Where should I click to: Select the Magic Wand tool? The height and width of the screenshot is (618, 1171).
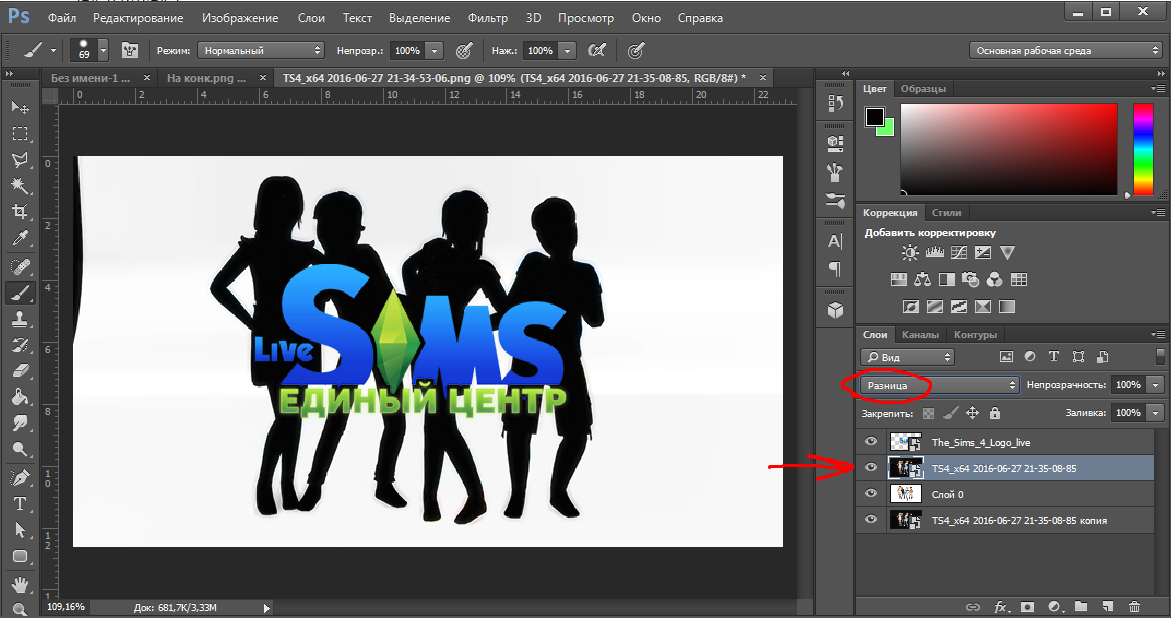pos(20,186)
